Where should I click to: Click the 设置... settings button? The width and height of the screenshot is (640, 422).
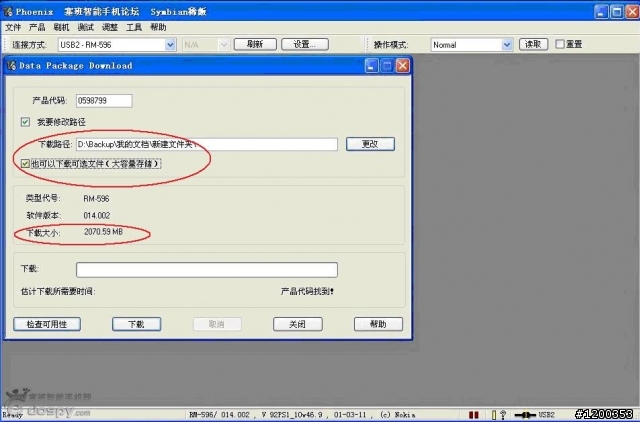coord(304,44)
